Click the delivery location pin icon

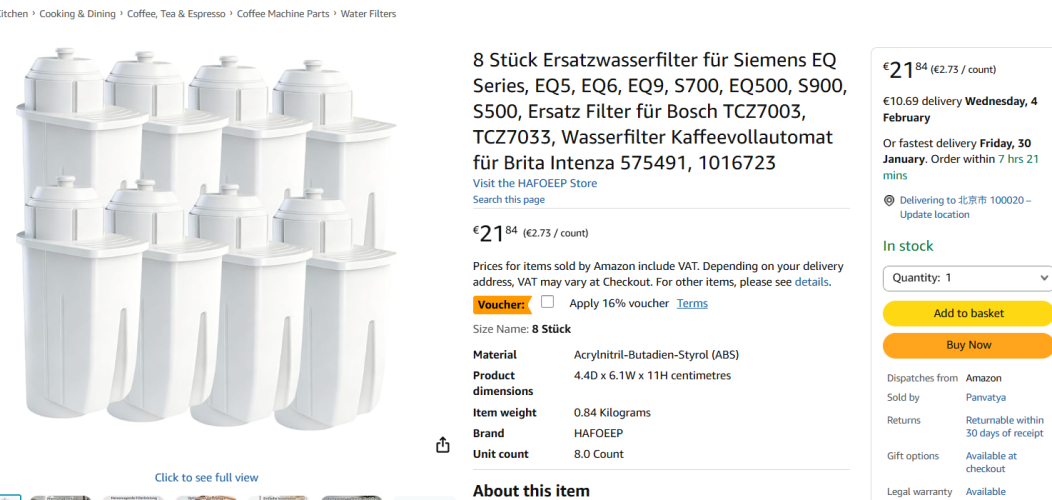tap(889, 201)
